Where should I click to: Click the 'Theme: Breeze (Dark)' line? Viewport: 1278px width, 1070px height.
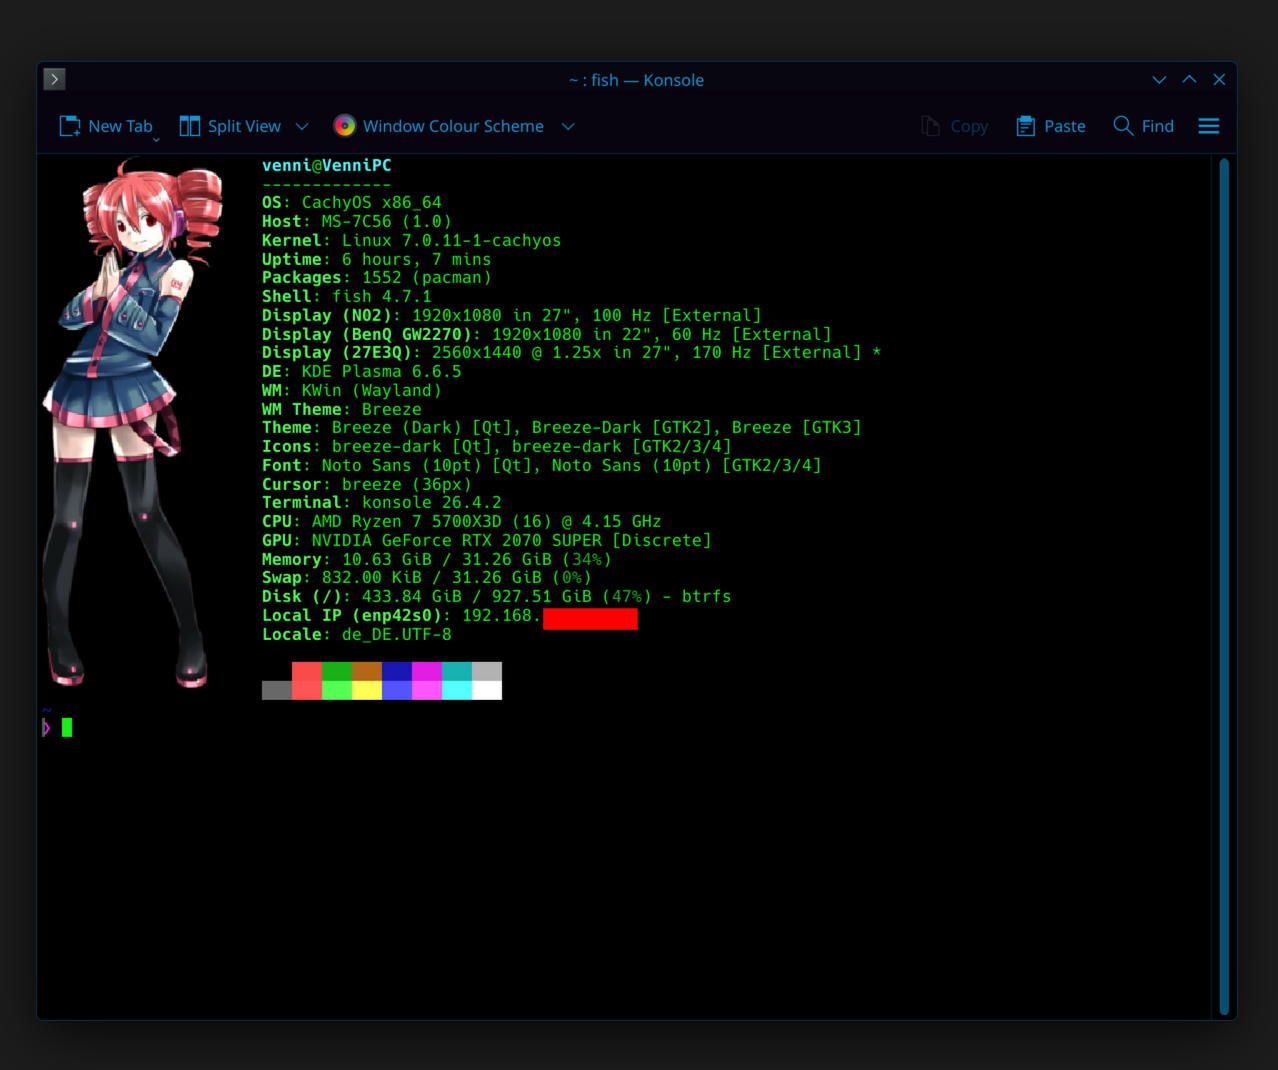pos(562,427)
